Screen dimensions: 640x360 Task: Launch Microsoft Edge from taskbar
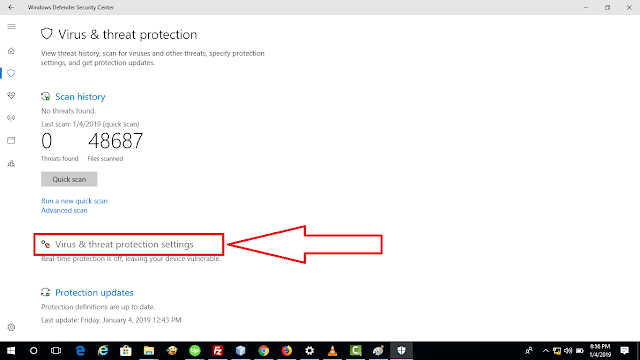tap(80, 351)
